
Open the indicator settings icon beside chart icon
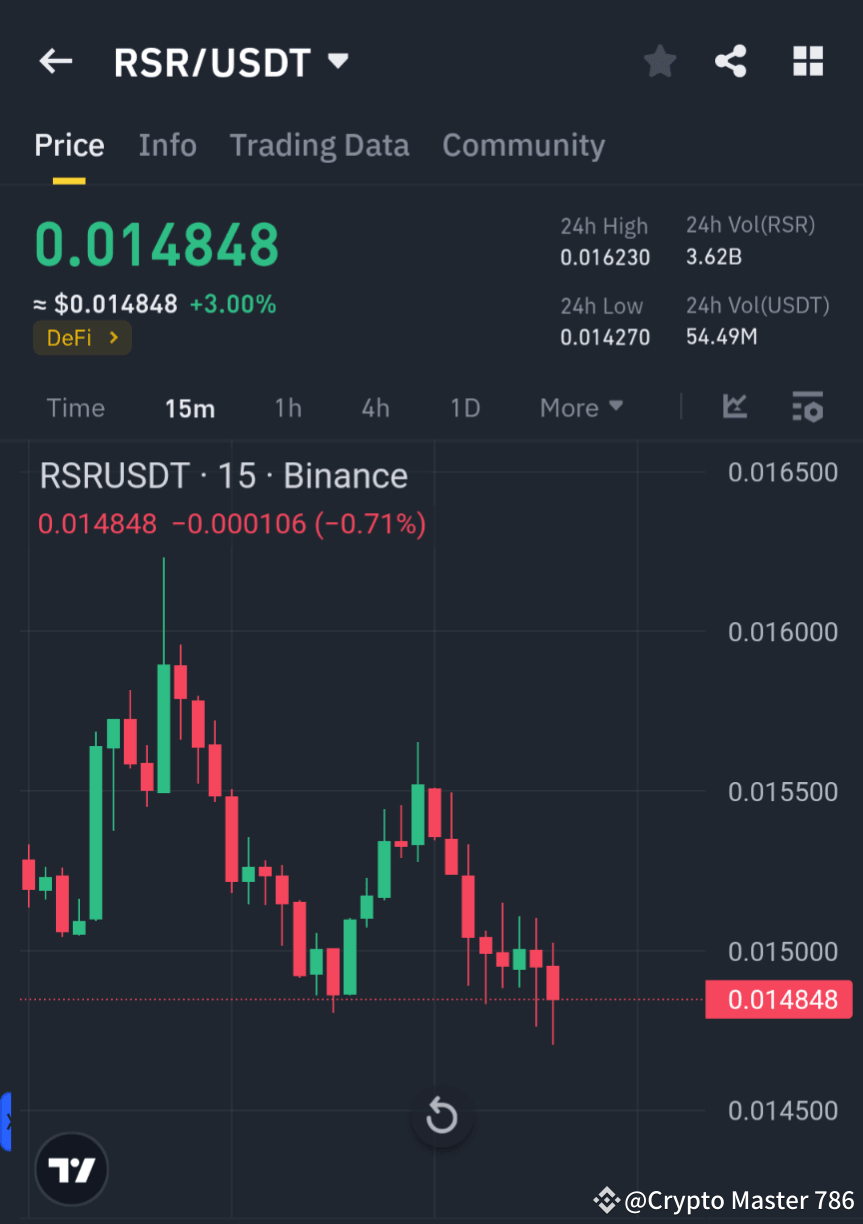(x=807, y=407)
